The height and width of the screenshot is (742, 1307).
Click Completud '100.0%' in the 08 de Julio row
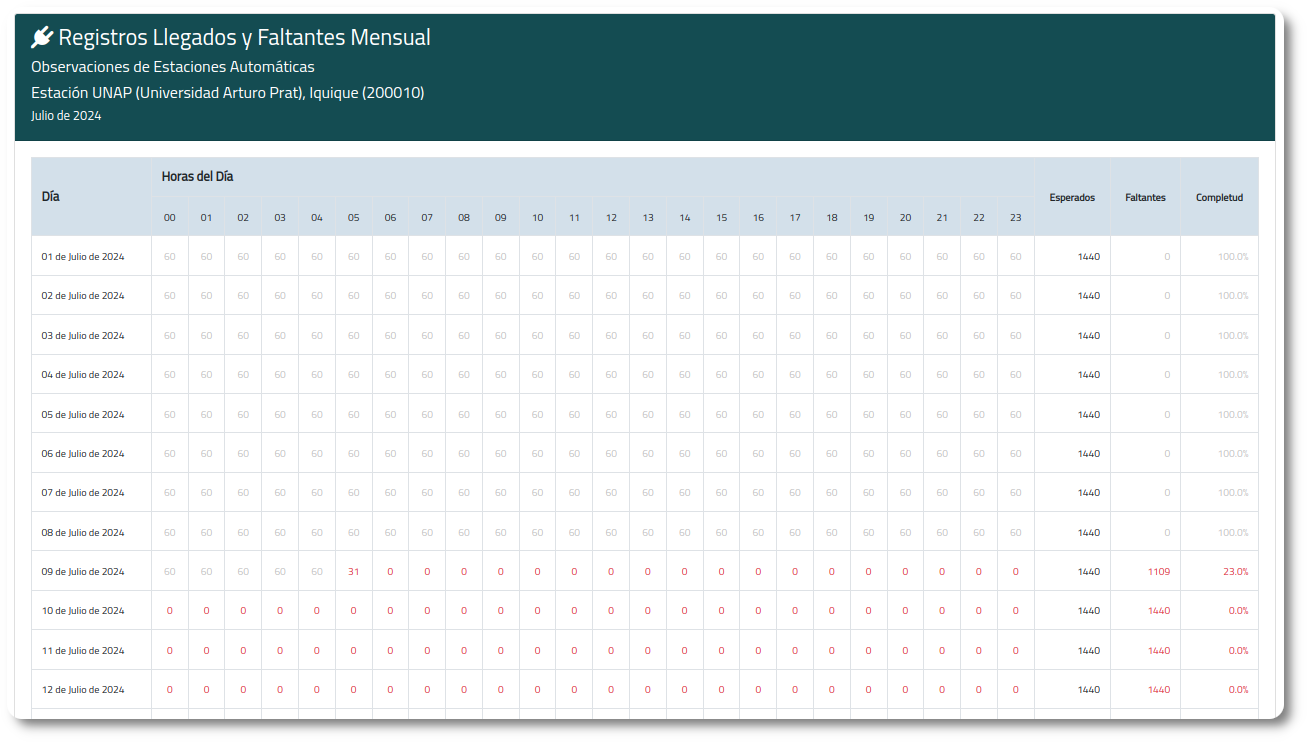[1233, 533]
